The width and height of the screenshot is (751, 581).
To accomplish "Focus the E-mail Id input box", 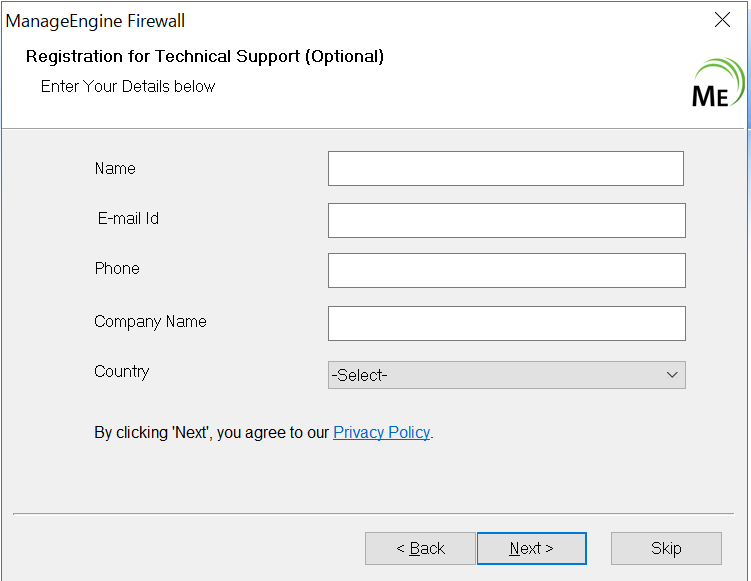I will coord(506,221).
